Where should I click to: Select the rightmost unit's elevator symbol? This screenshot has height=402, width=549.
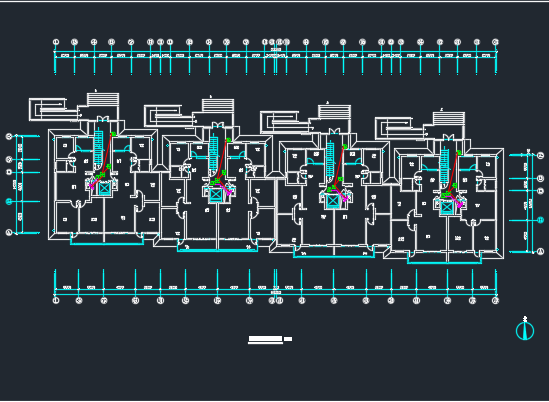pyautogui.click(x=446, y=208)
